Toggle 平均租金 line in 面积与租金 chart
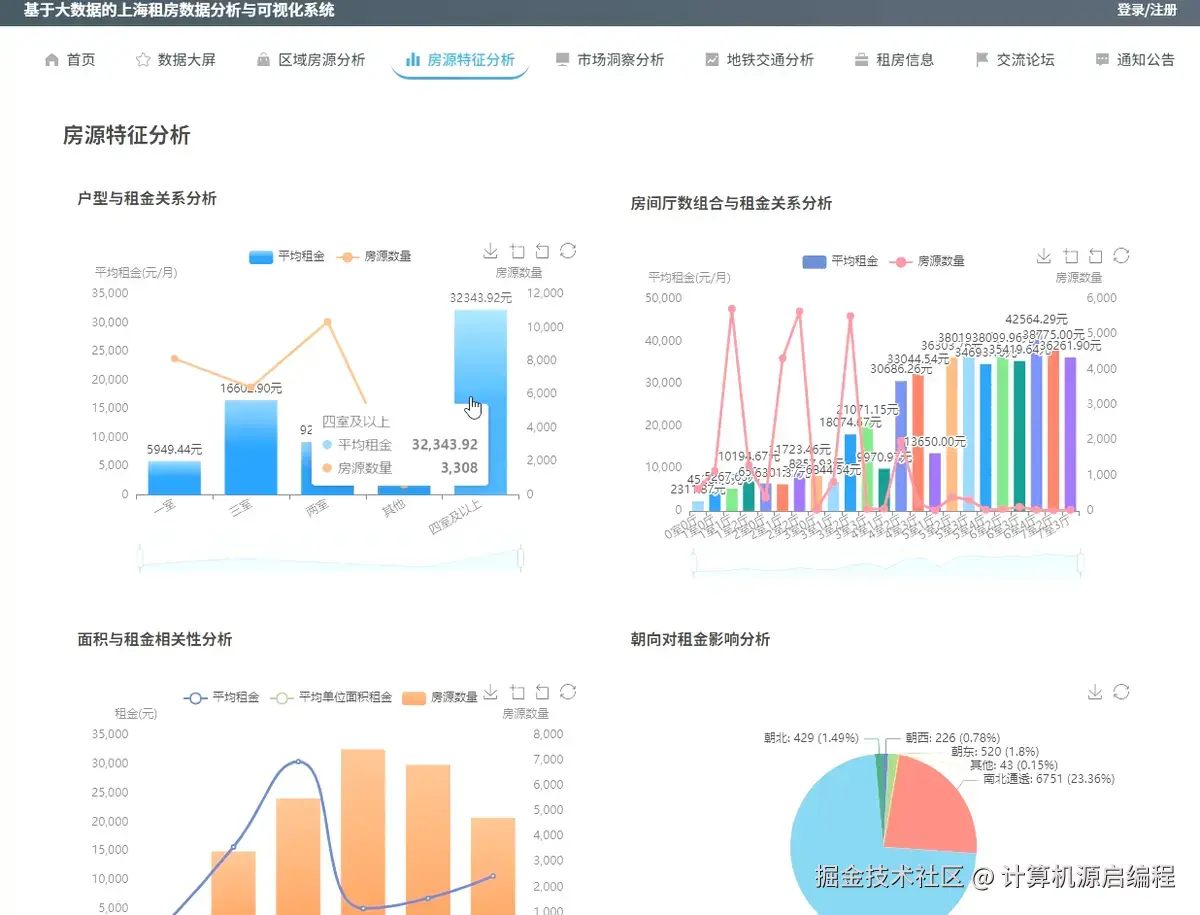Screen dimensions: 1200x915 coord(221,697)
